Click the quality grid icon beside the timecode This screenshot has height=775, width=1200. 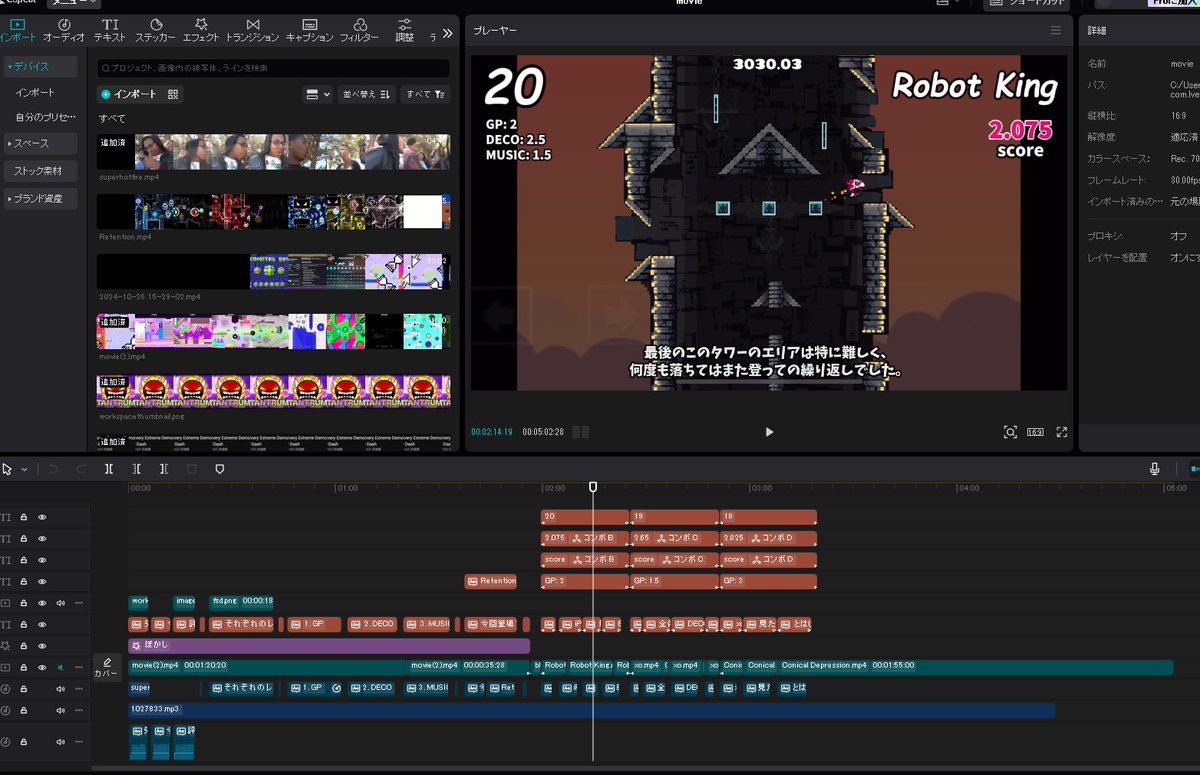tap(581, 432)
